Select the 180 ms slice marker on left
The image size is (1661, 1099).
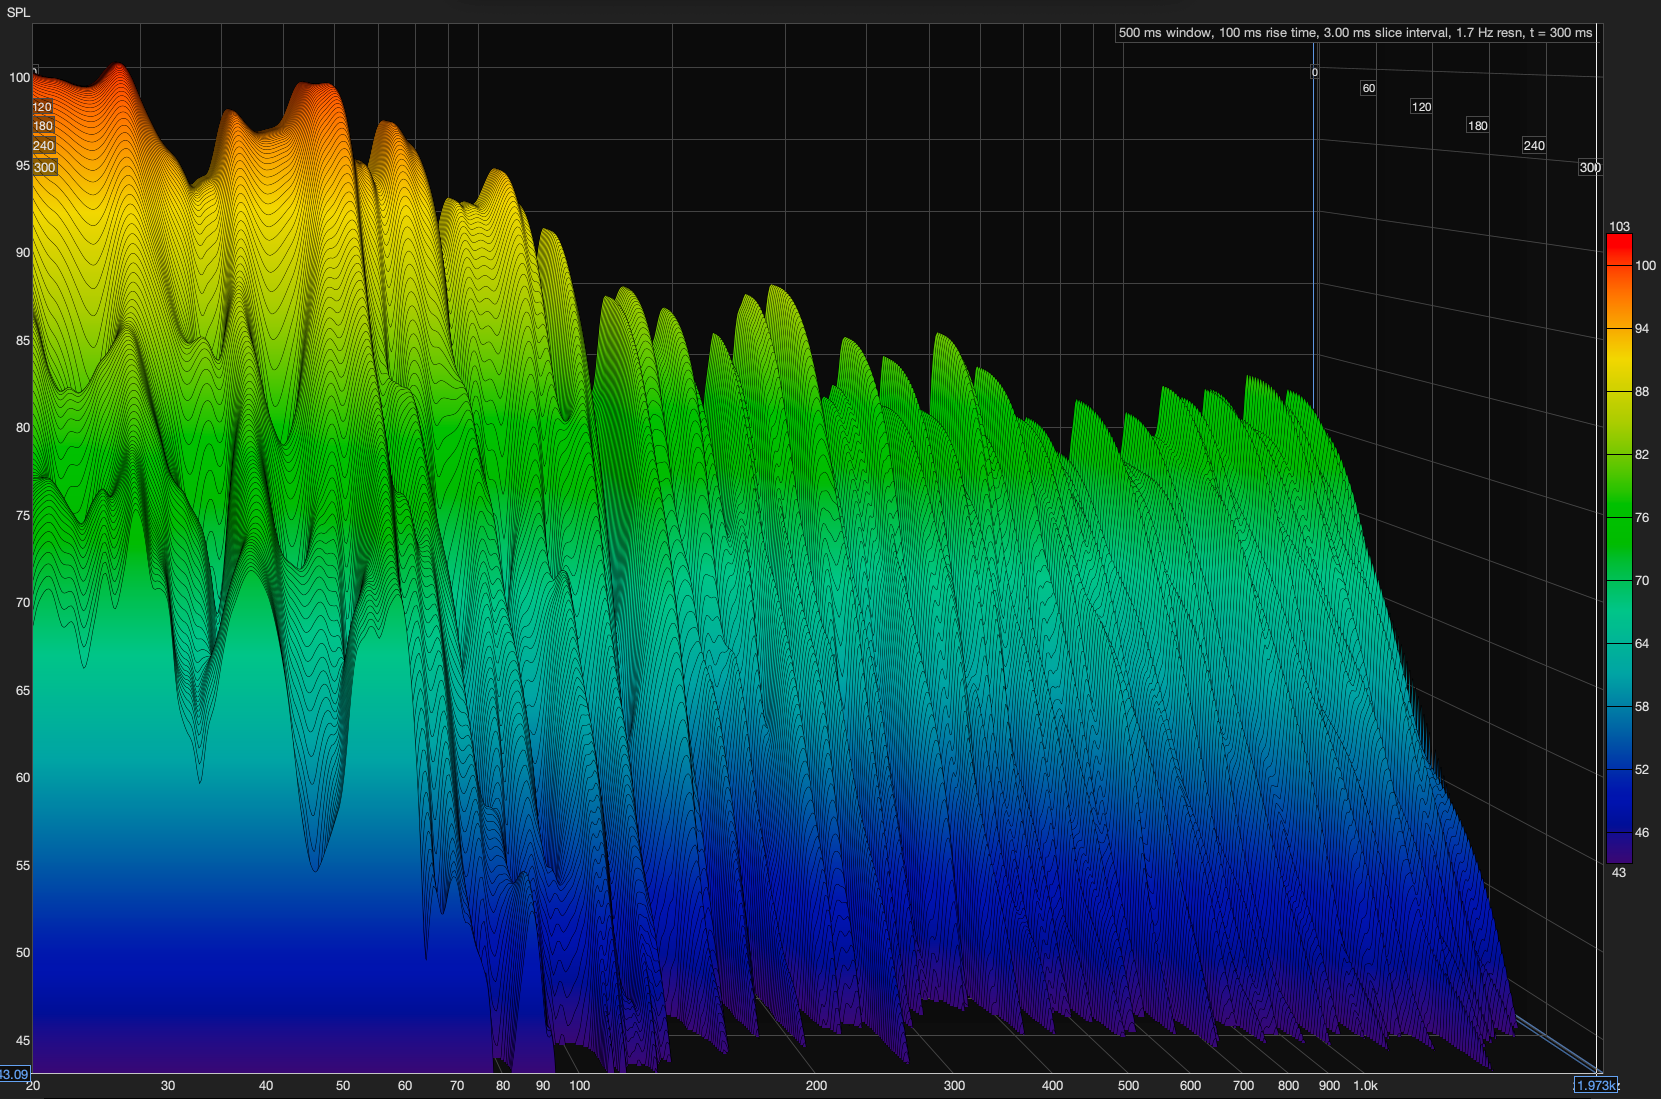pos(43,126)
